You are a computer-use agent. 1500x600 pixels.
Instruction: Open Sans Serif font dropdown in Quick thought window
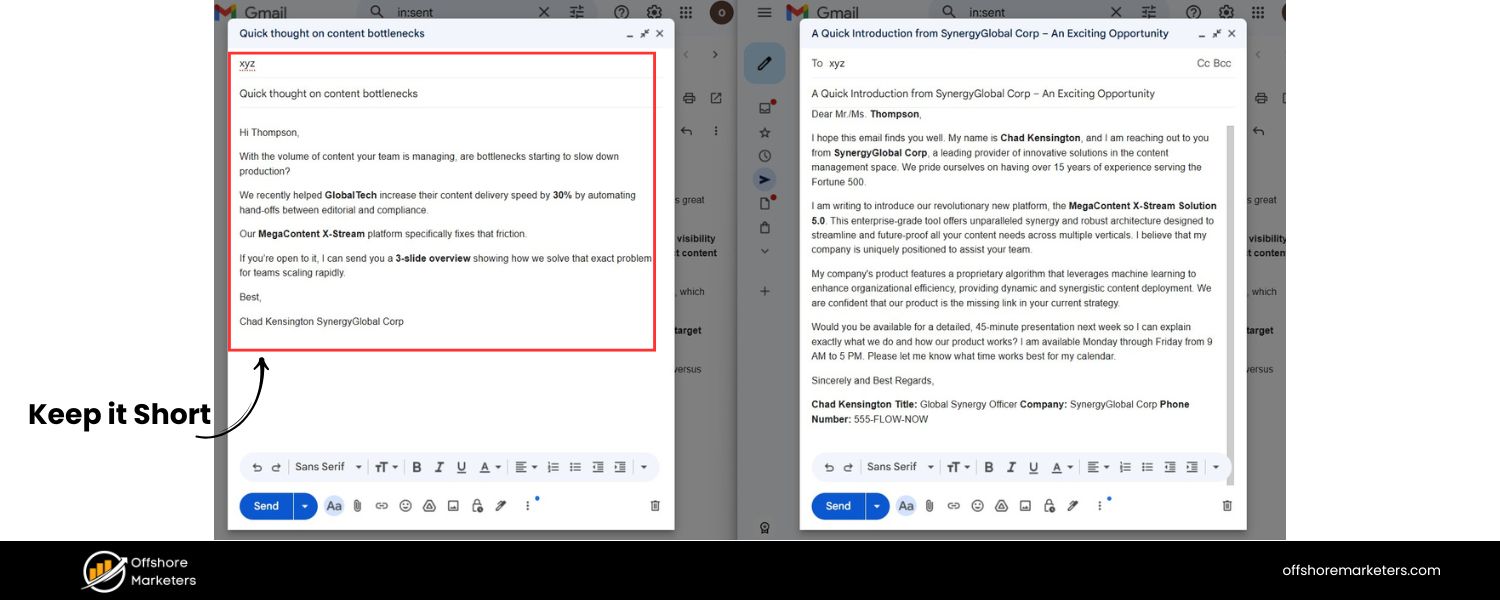pyautogui.click(x=328, y=467)
